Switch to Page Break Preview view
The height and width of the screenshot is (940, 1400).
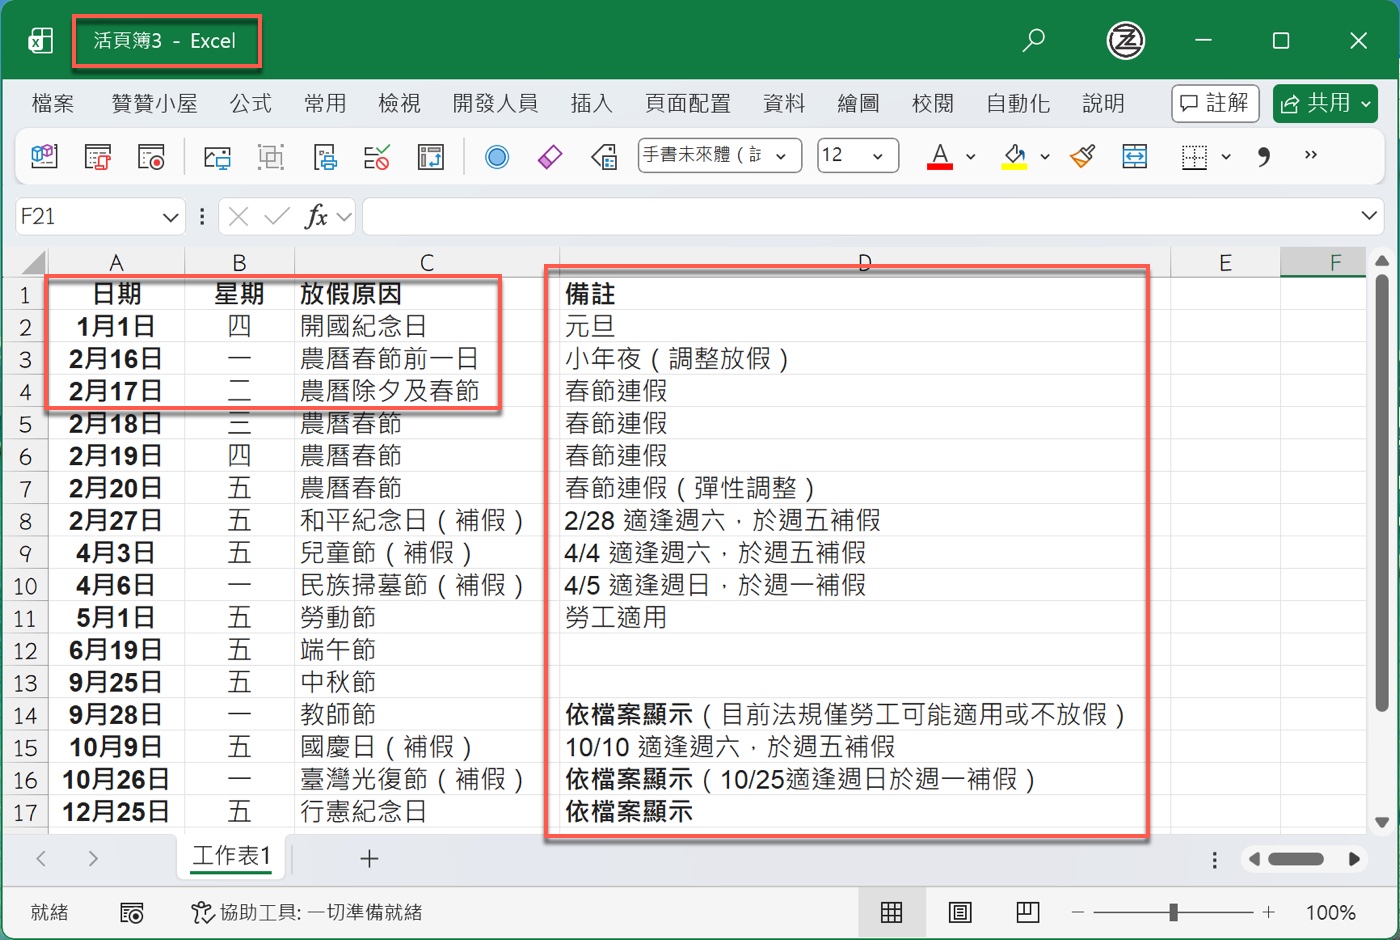(1027, 912)
